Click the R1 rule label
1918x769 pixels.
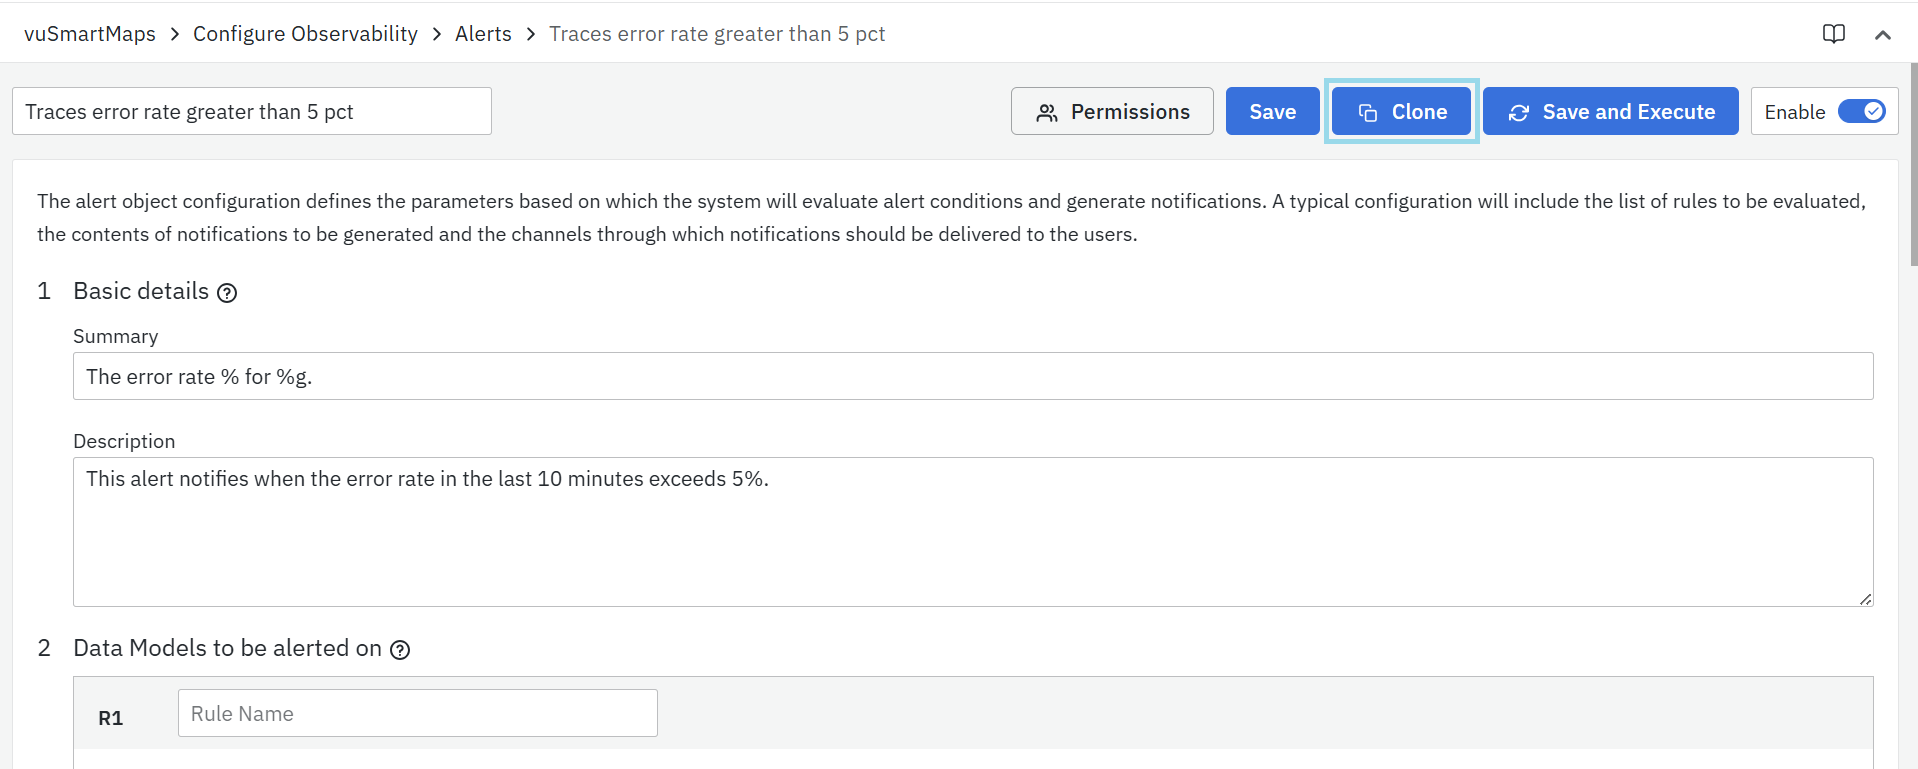(x=110, y=718)
